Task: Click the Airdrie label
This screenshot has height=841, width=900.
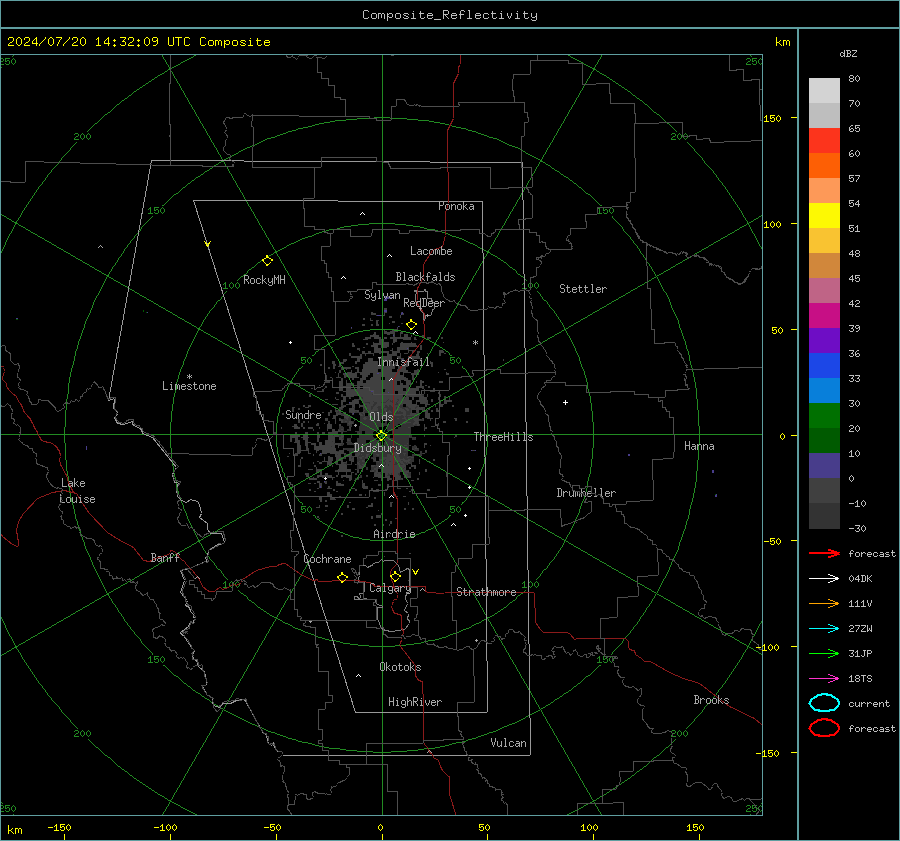Action: coord(394,534)
